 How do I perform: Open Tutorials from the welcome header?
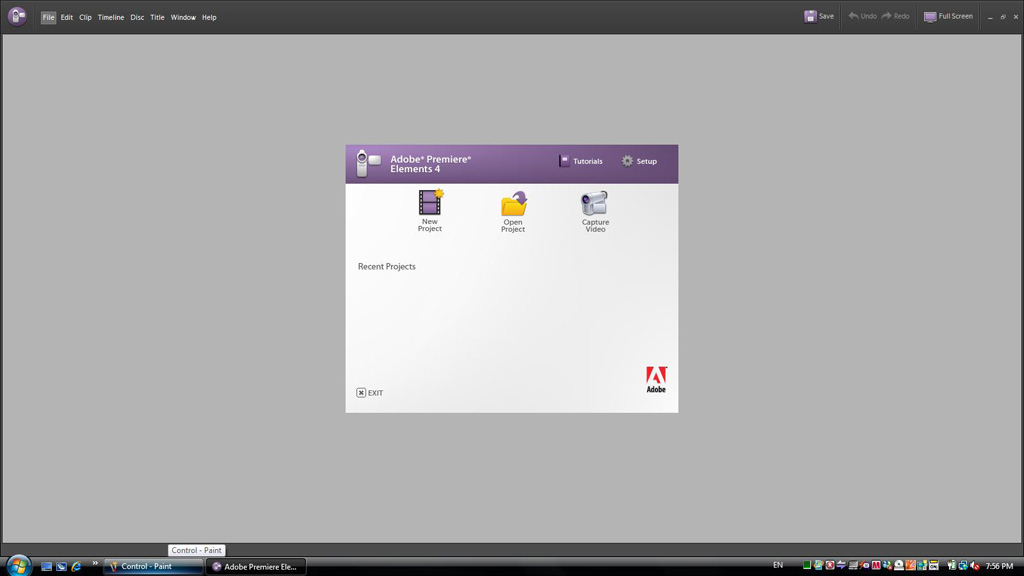pyautogui.click(x=581, y=161)
